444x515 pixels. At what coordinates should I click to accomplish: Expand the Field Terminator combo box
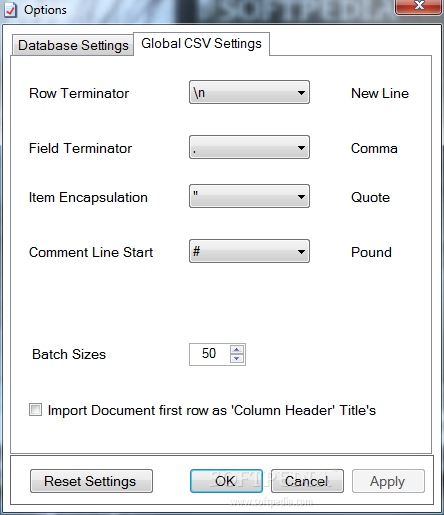pyautogui.click(x=249, y=147)
